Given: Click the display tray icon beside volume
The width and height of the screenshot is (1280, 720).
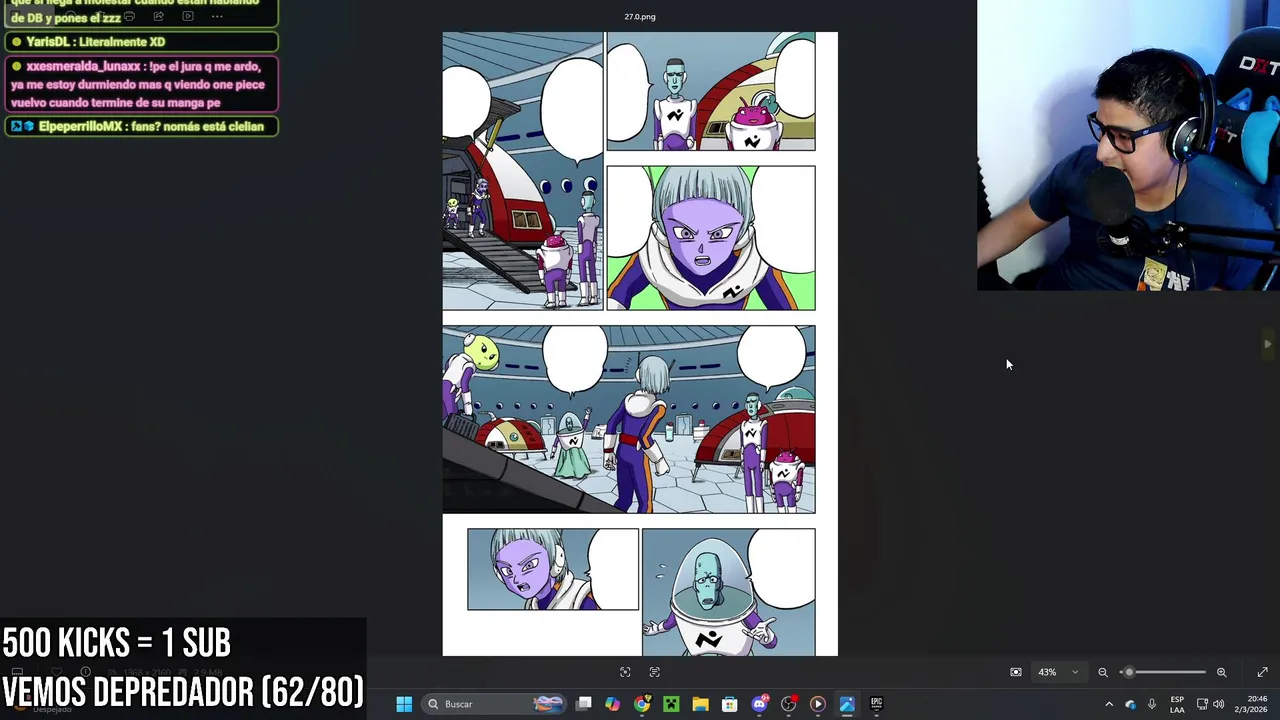Looking at the screenshot, I should (1202, 704).
